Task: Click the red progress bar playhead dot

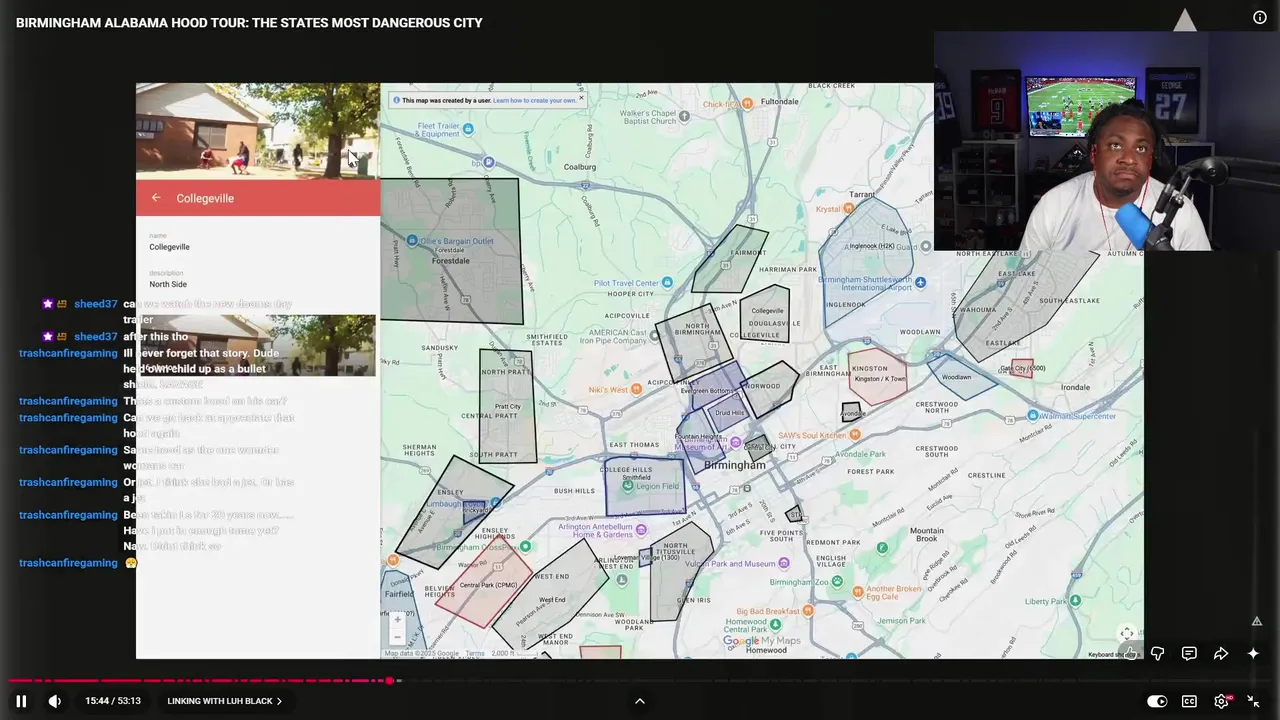Action: (x=389, y=681)
